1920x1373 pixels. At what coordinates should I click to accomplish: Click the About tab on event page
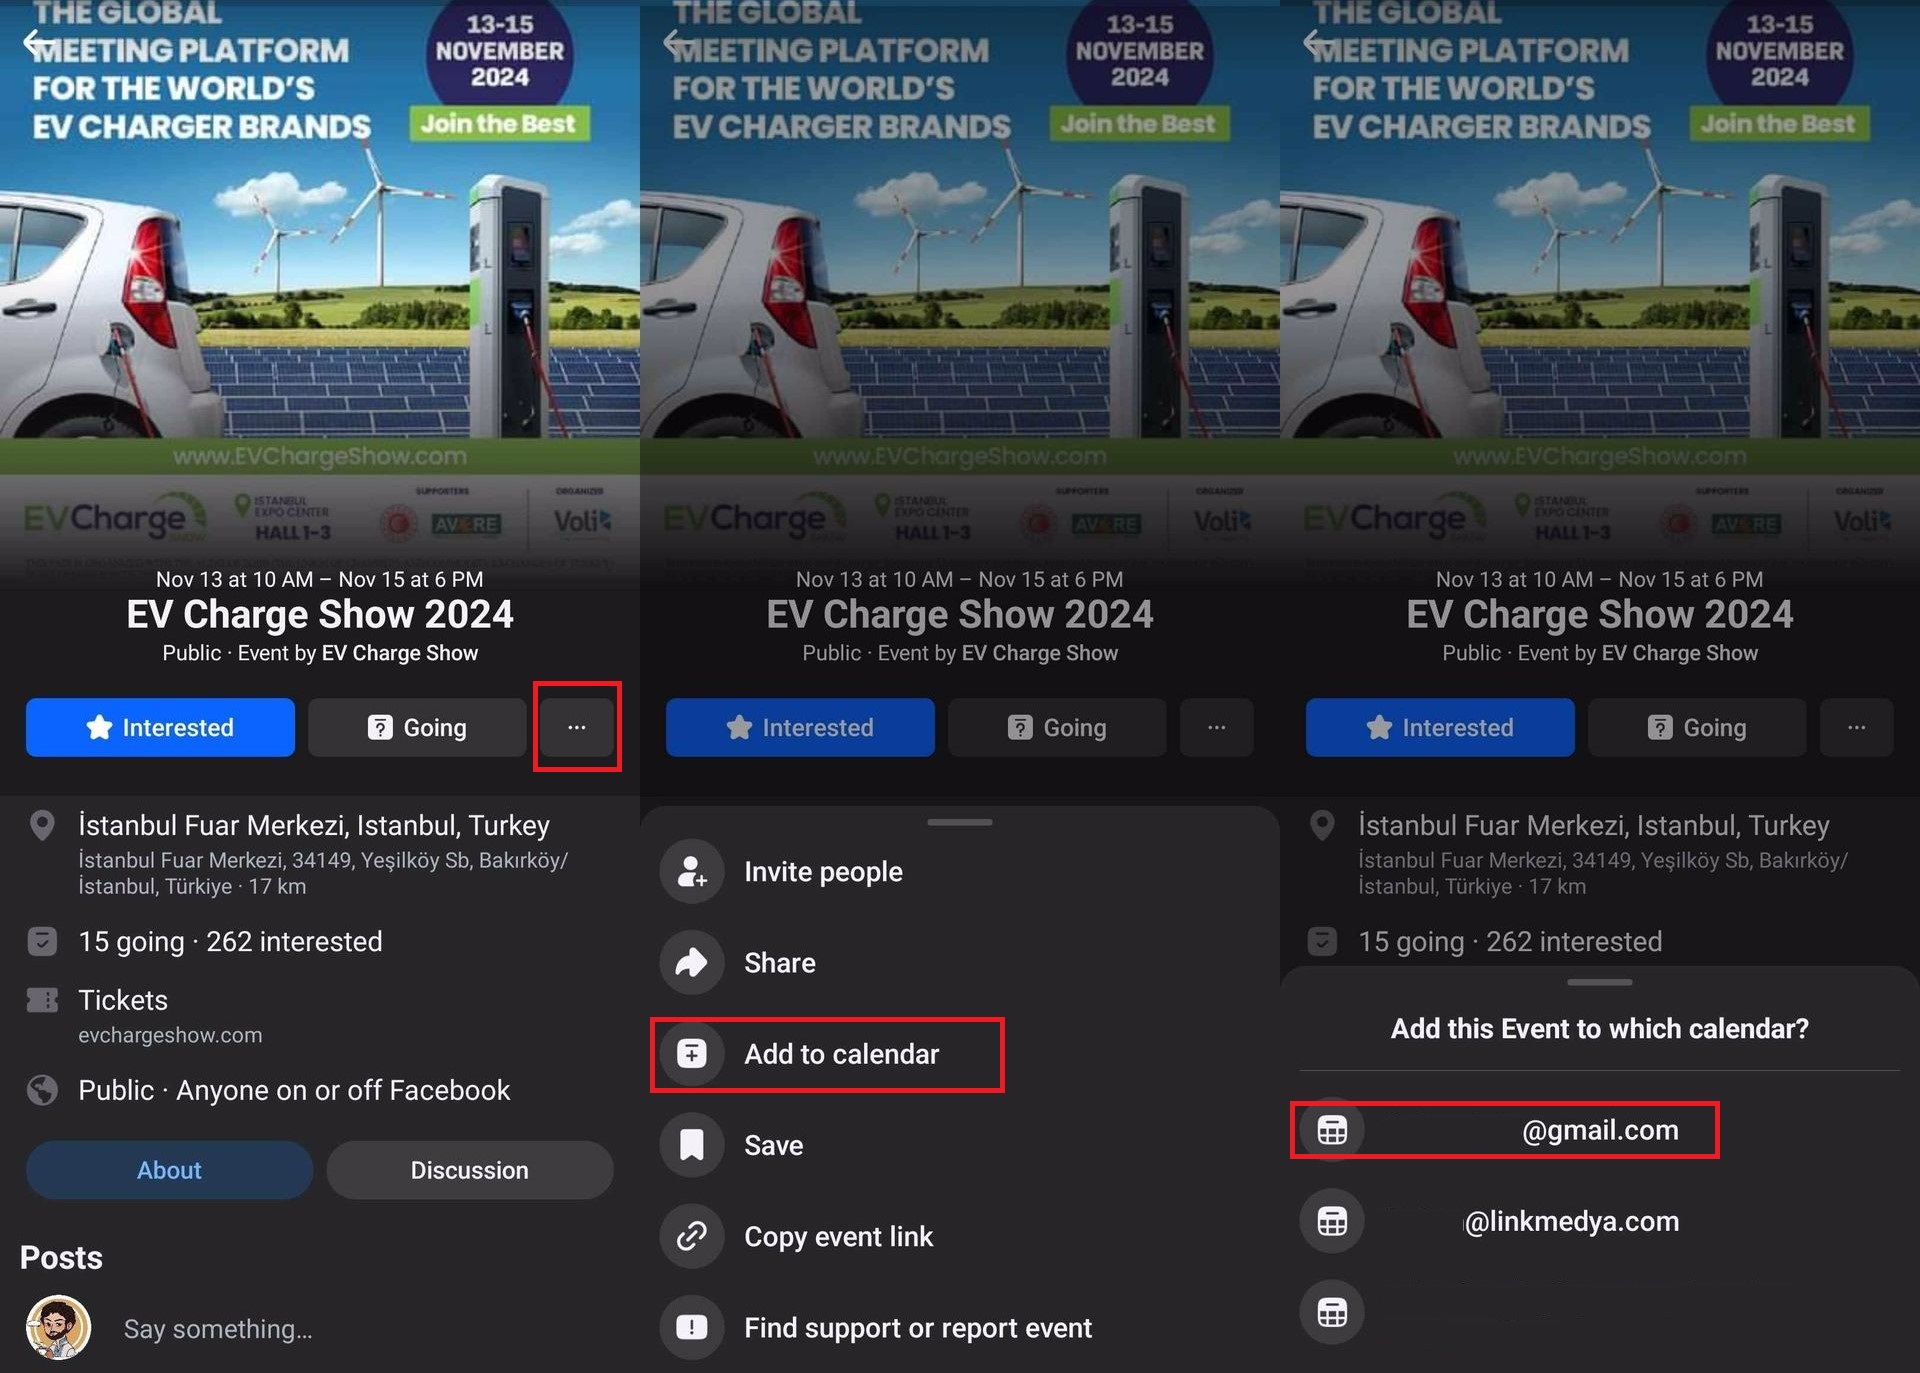(168, 1169)
